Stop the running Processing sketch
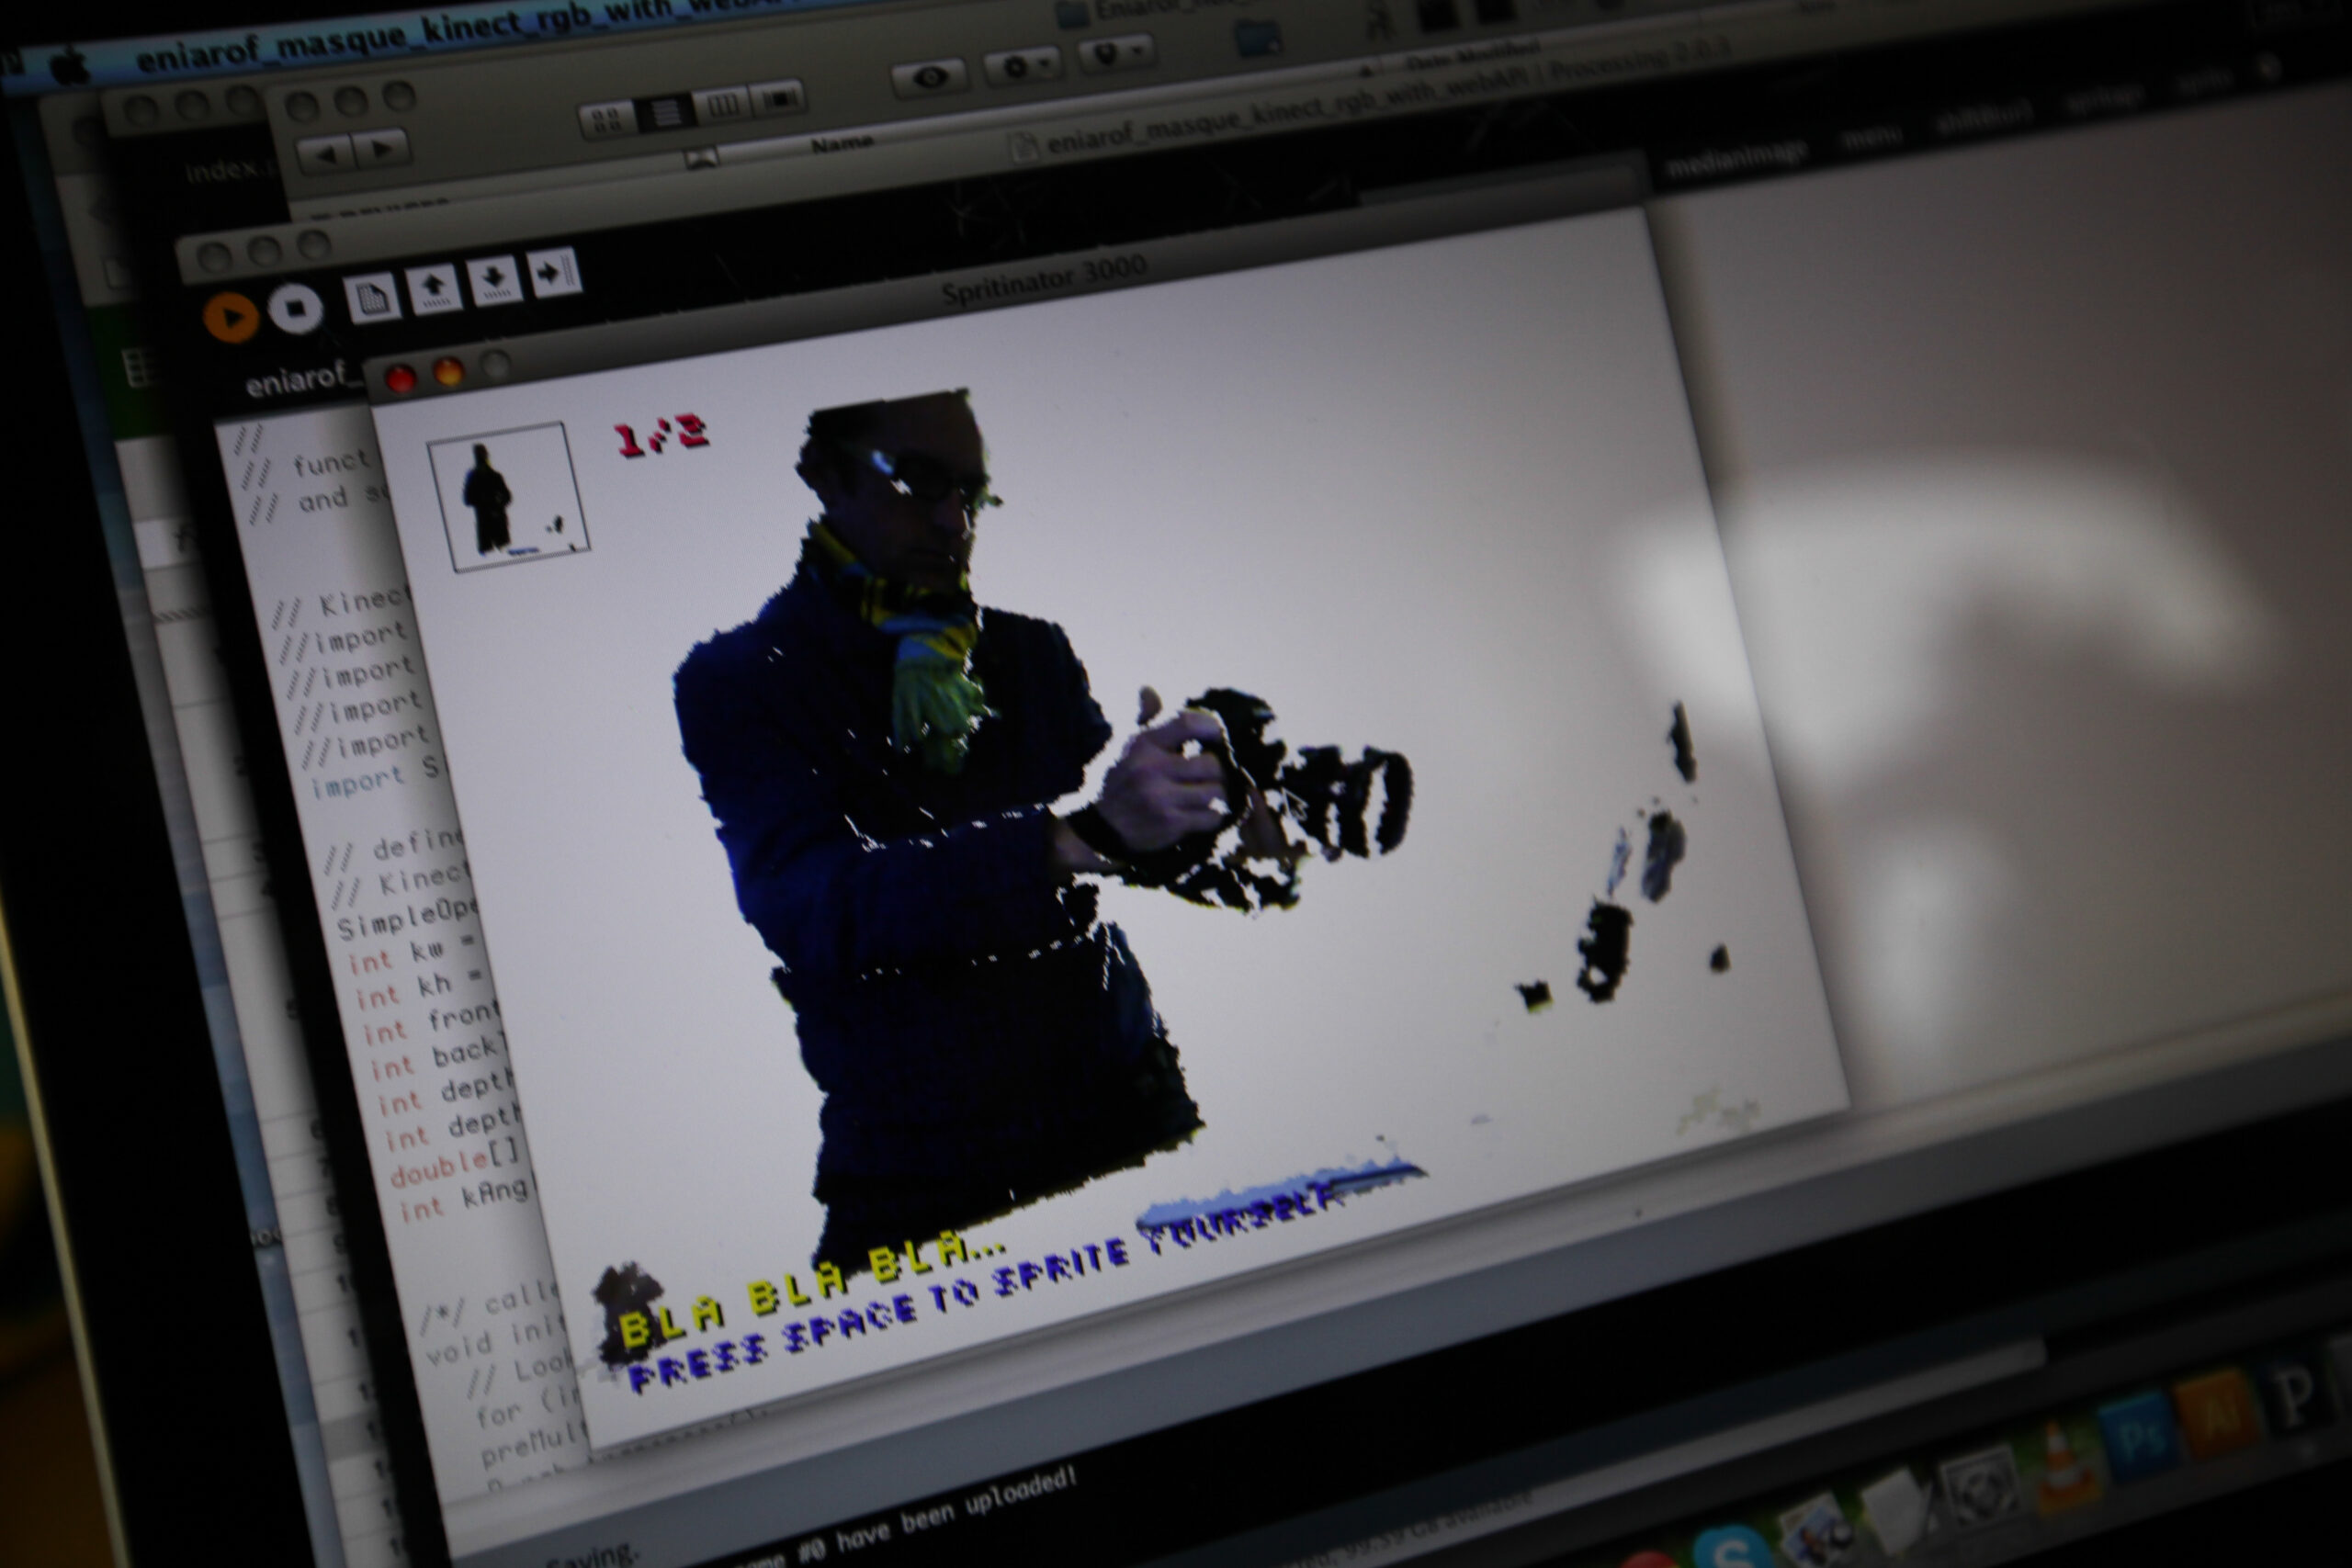Screen dimensions: 2352x1568 click(x=295, y=309)
